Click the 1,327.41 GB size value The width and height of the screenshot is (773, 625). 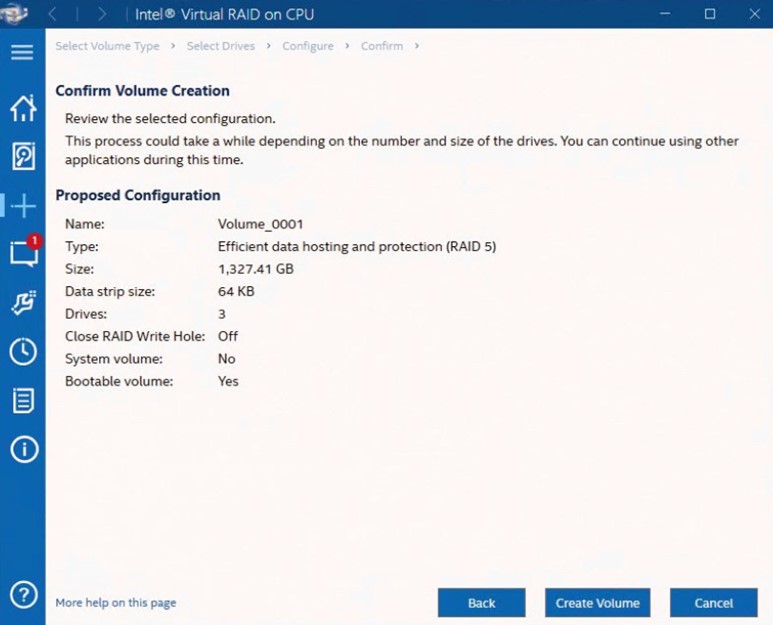(256, 269)
